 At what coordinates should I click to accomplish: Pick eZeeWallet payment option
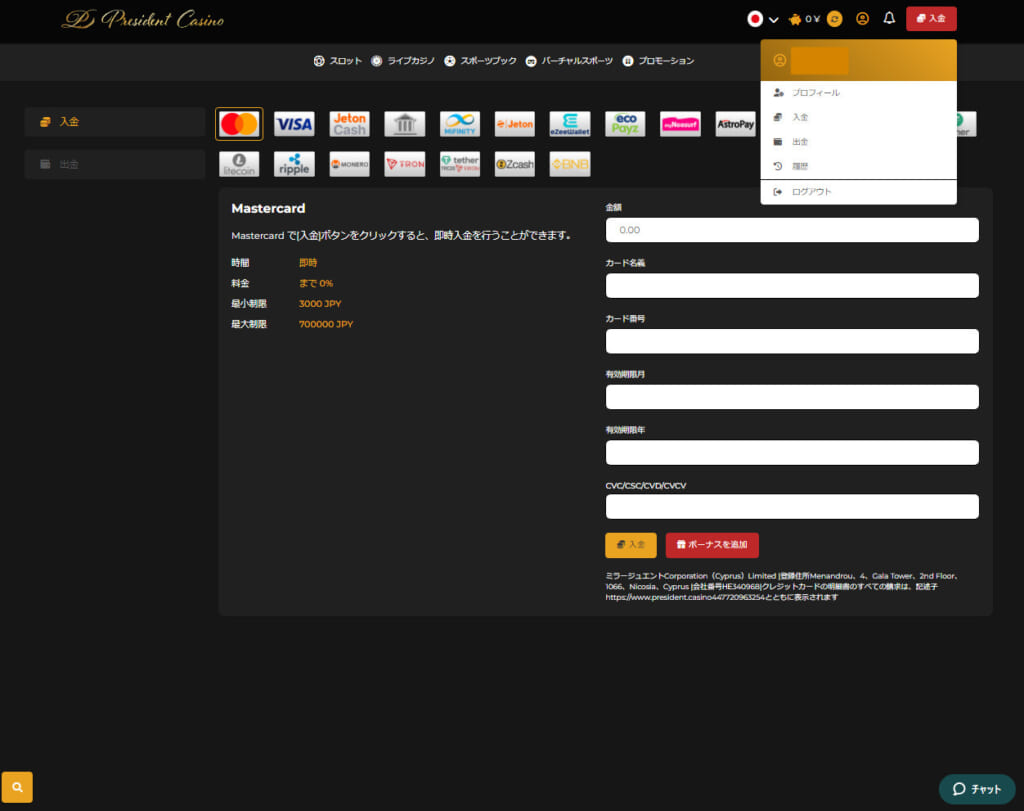click(x=570, y=124)
